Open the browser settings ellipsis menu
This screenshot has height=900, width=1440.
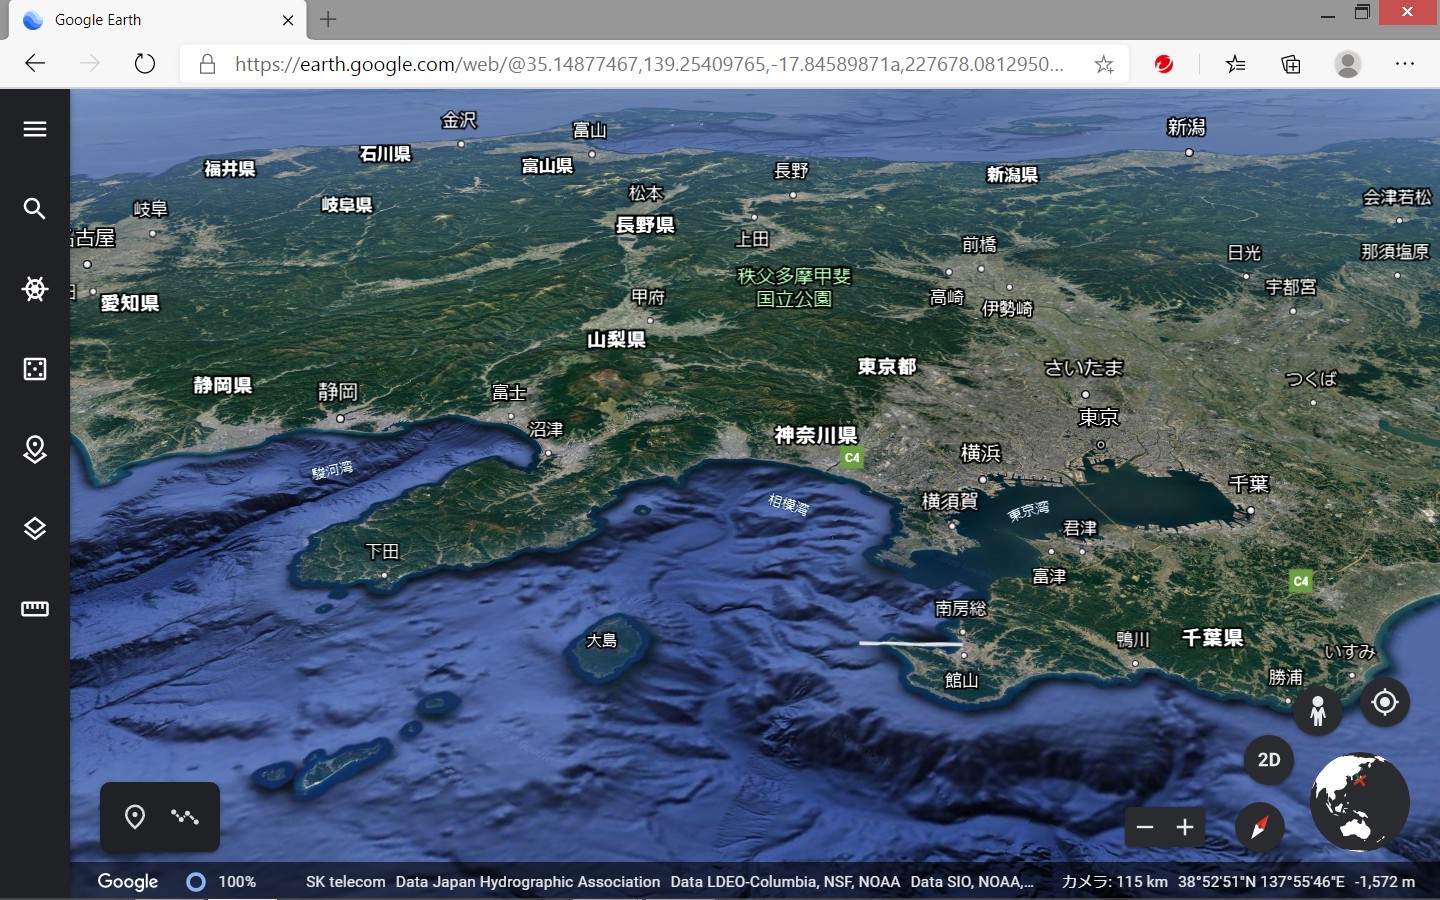pos(1405,63)
